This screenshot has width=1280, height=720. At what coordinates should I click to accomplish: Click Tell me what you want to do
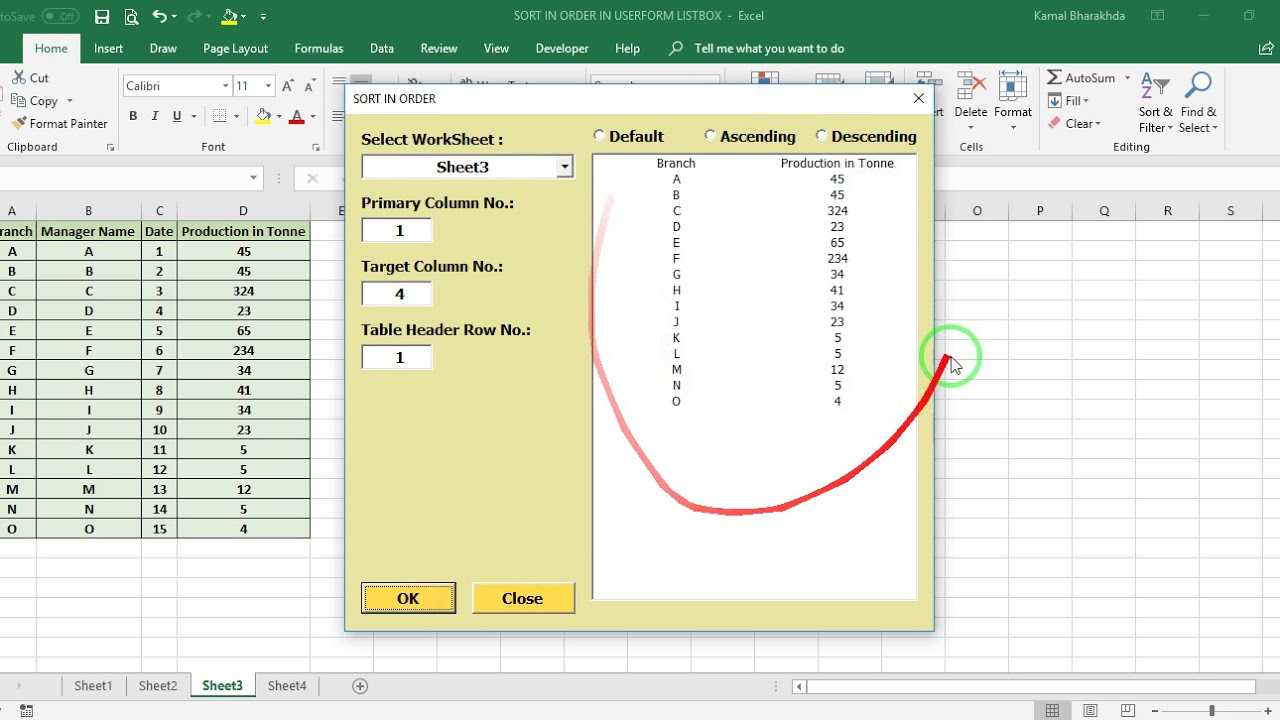point(769,48)
